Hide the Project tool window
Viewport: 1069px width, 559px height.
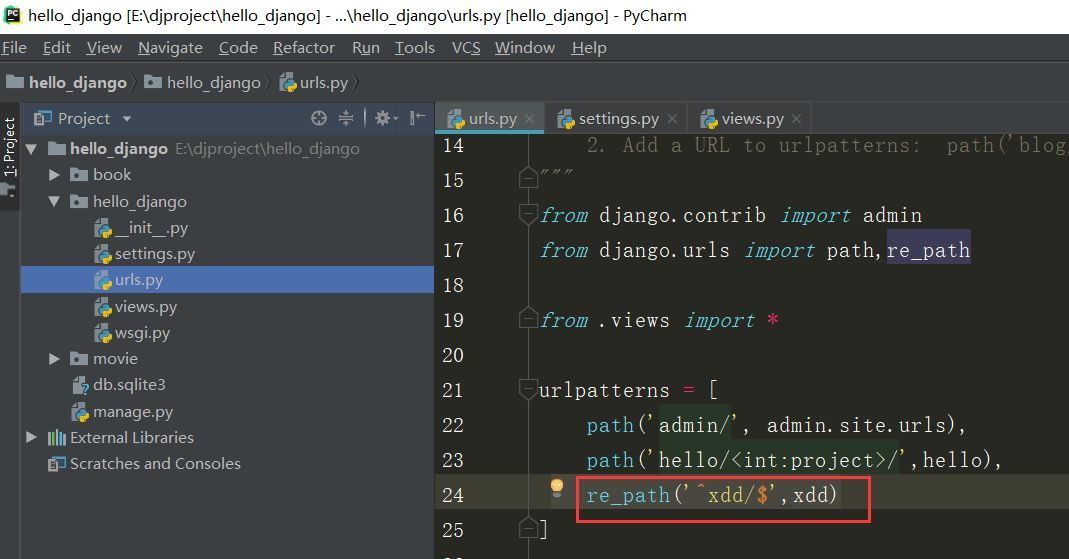(x=417, y=118)
